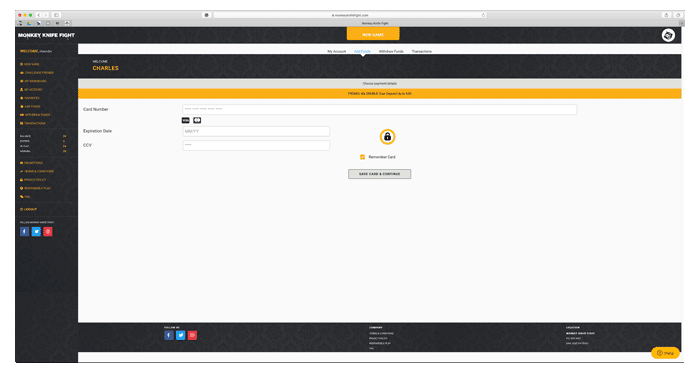The image size is (700, 382).
Task: Click the yellow padlock security icon
Action: click(x=388, y=137)
